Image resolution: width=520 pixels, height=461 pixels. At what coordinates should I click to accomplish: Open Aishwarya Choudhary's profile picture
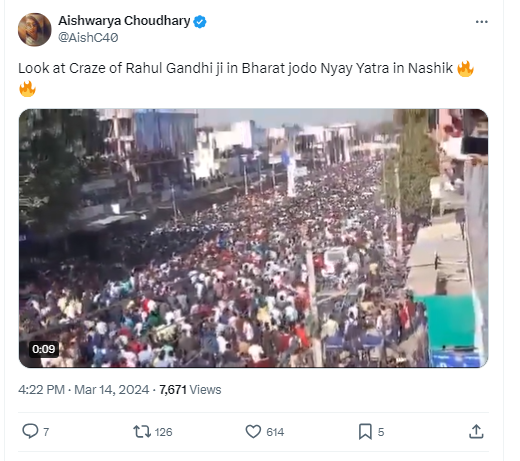pos(35,29)
